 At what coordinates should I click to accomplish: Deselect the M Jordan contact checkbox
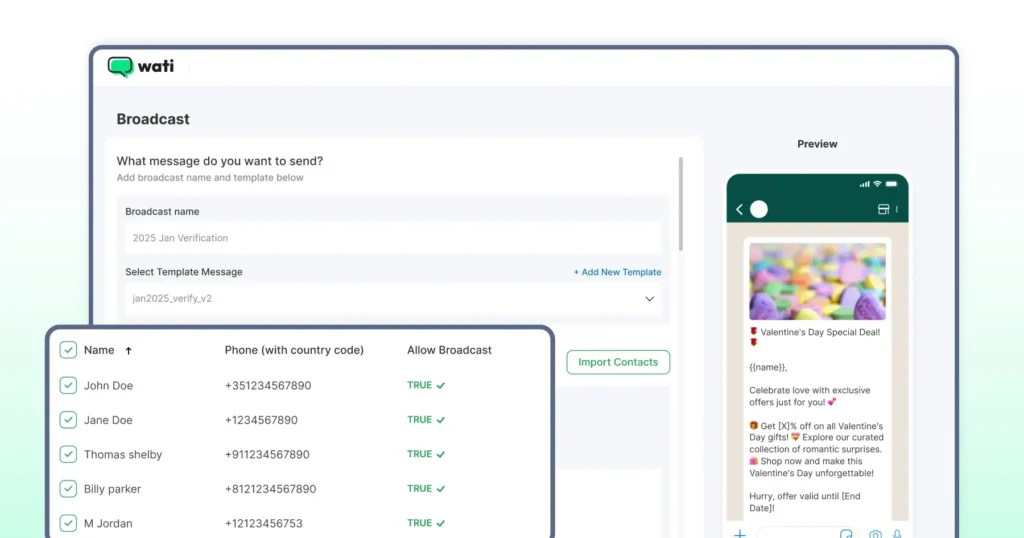68,523
